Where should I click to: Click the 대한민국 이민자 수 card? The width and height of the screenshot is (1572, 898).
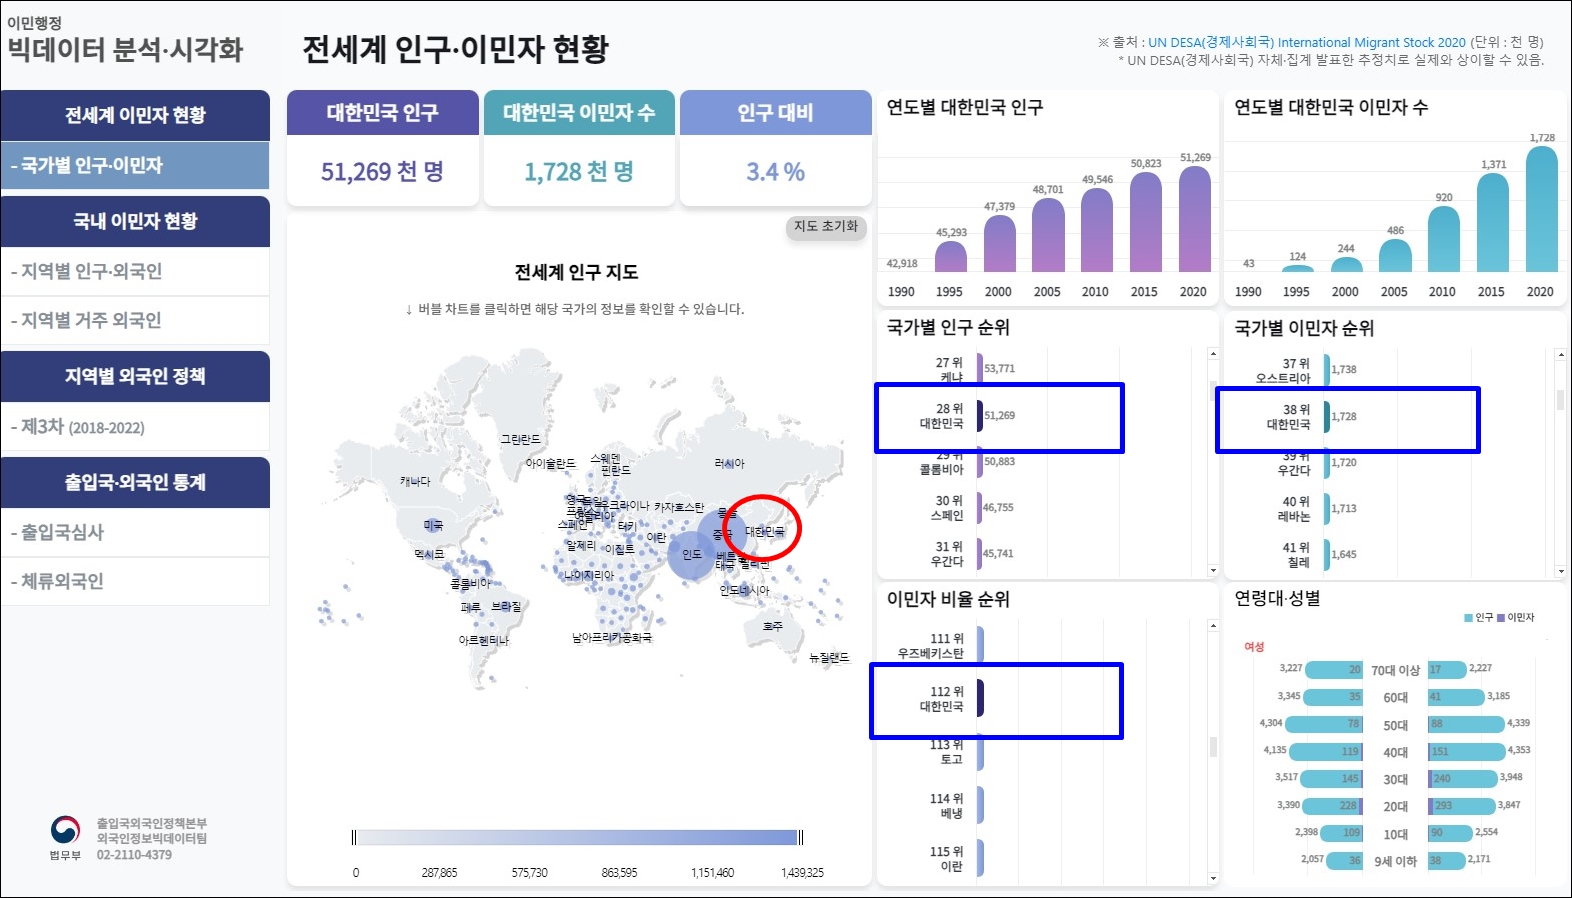click(x=579, y=148)
